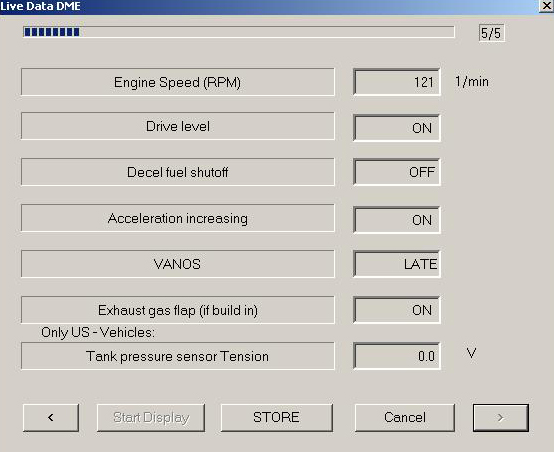Click the Decel fuel shutoff OFF value

[397, 172]
